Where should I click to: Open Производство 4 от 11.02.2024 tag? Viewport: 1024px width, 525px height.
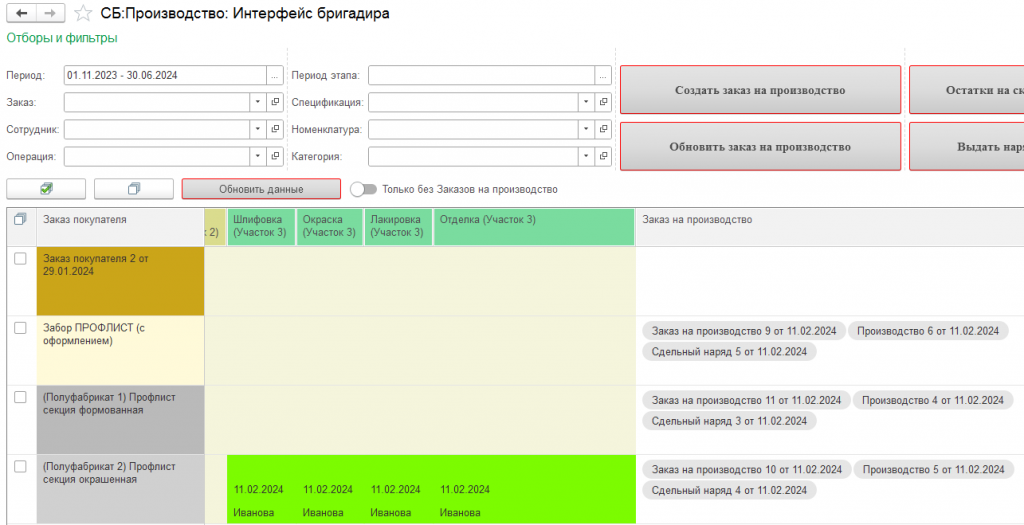[933, 400]
